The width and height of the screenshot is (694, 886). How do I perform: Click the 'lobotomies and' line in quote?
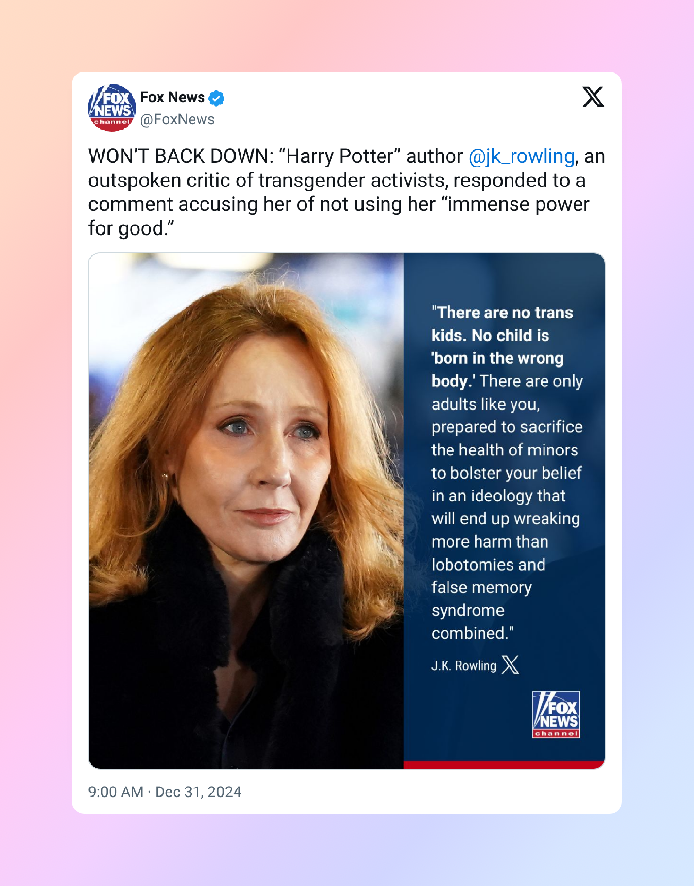click(488, 564)
